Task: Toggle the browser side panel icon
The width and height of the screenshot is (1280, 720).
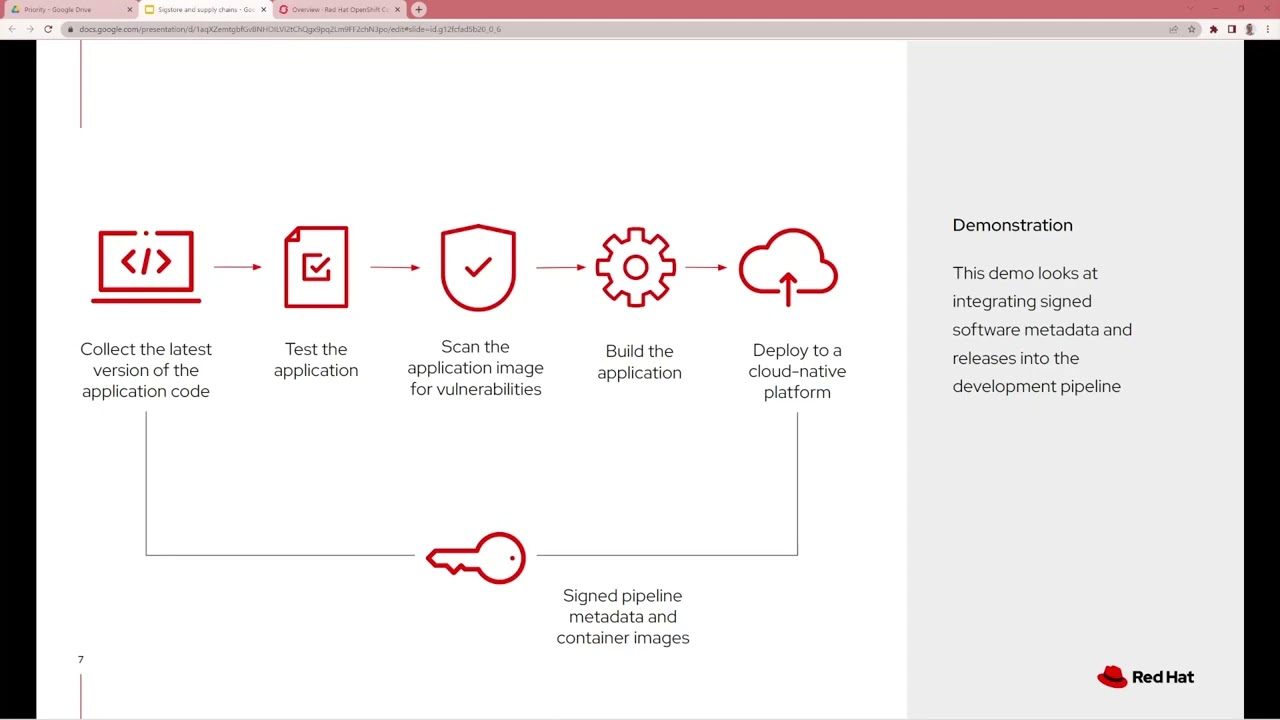Action: (x=1232, y=29)
